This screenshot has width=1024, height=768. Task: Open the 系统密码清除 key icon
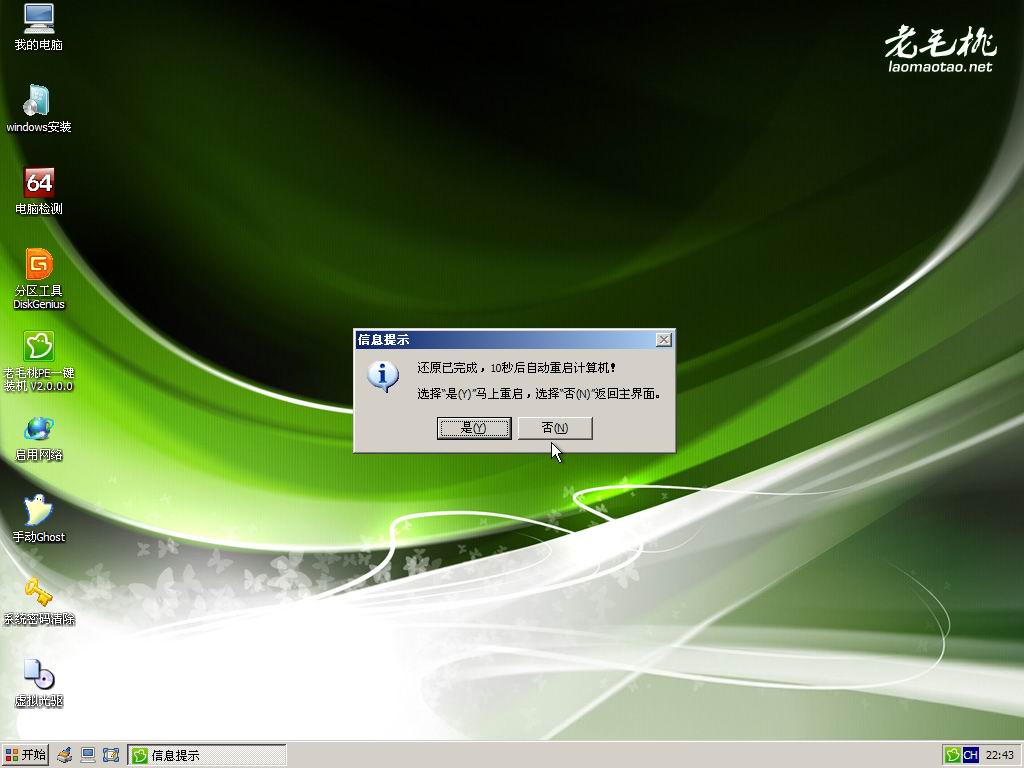(38, 593)
